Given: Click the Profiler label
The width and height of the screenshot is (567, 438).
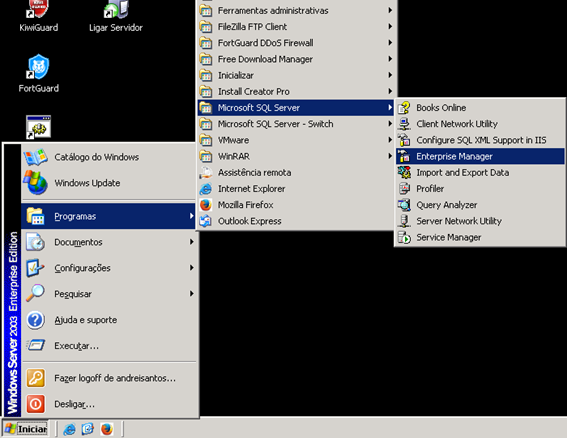Looking at the screenshot, I should (430, 188).
